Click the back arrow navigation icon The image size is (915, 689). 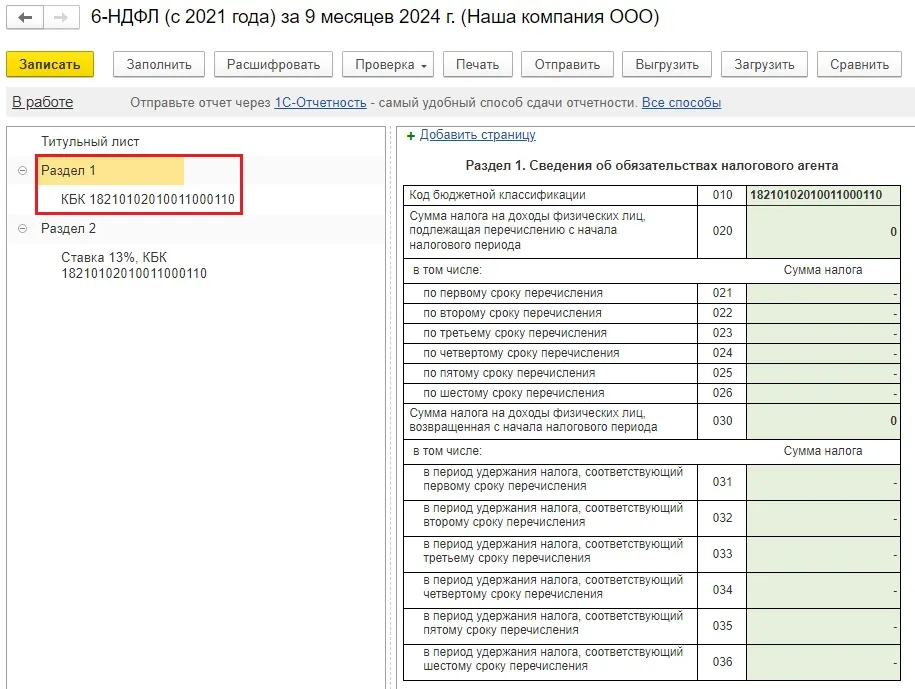pyautogui.click(x=25, y=19)
